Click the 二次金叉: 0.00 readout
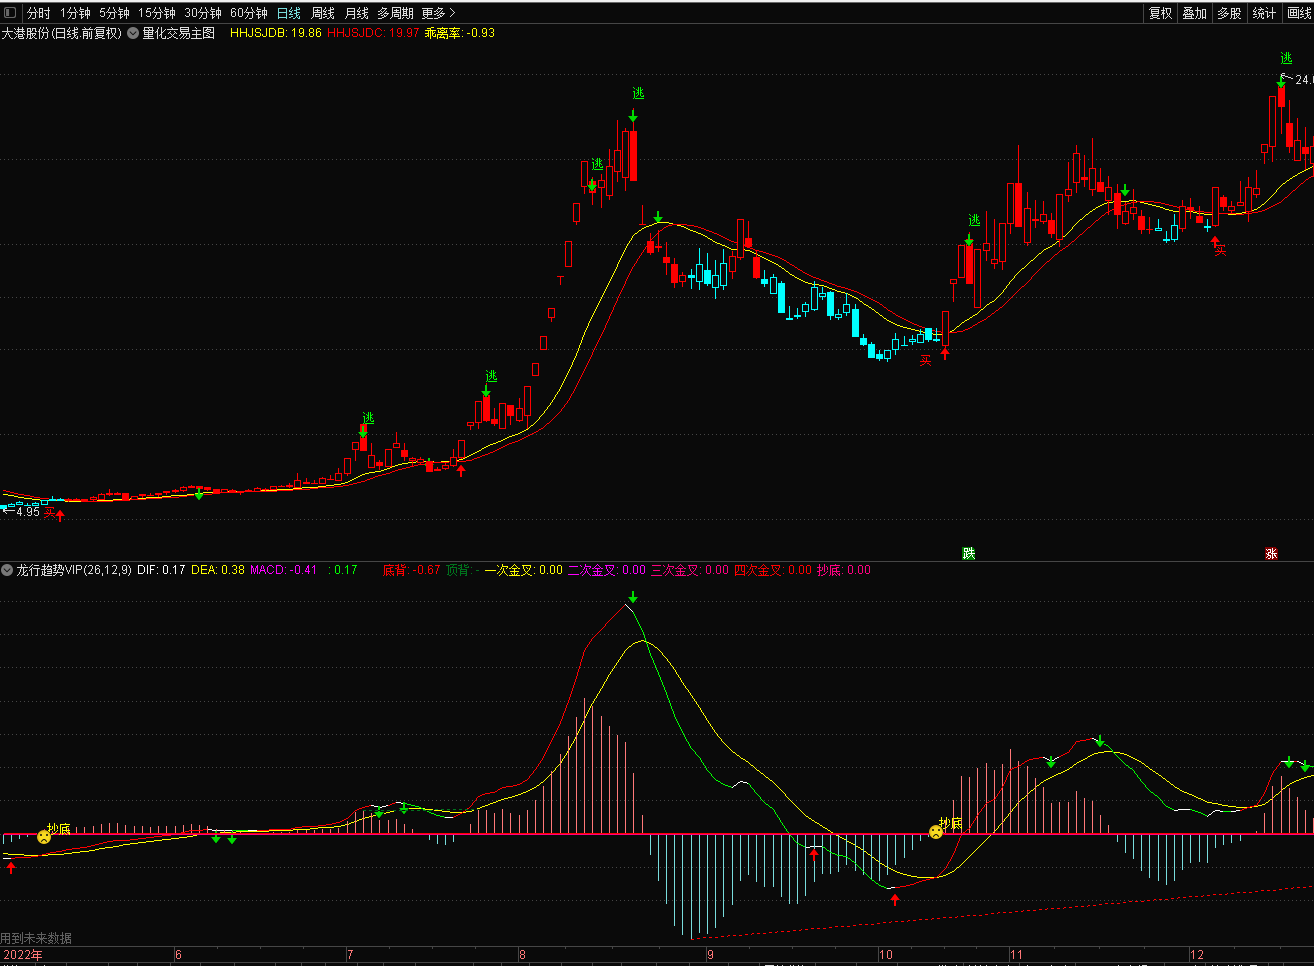This screenshot has width=1314, height=966. [x=607, y=570]
